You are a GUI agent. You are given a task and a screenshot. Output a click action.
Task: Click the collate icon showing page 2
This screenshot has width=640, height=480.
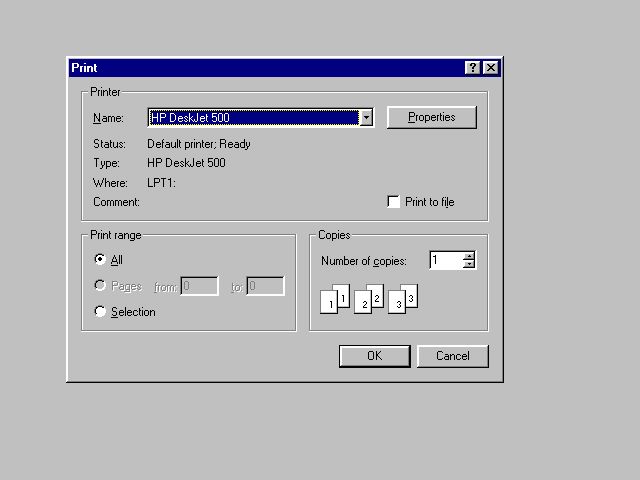[369, 298]
